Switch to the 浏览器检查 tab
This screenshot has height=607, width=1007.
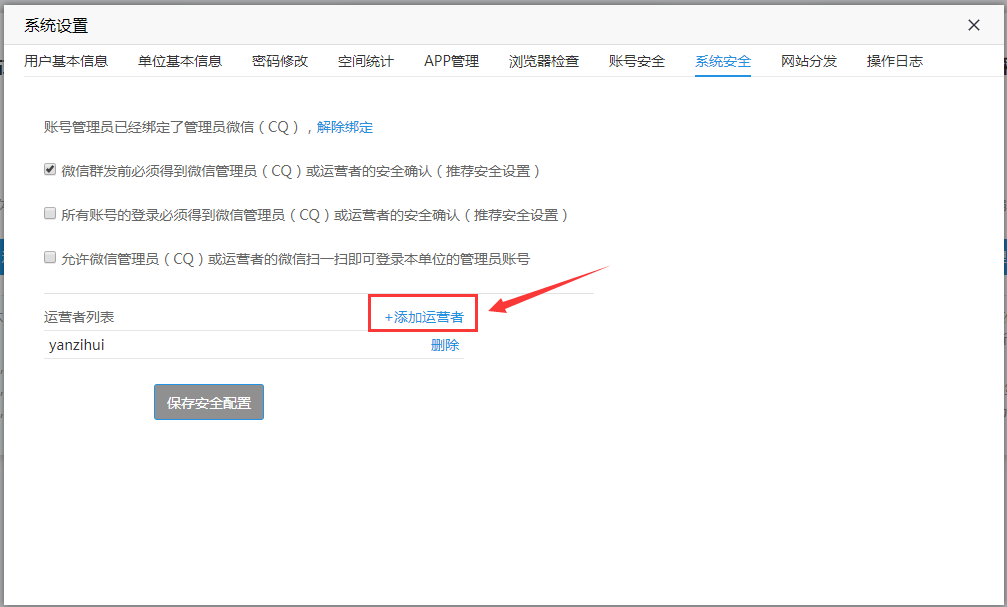pos(544,61)
